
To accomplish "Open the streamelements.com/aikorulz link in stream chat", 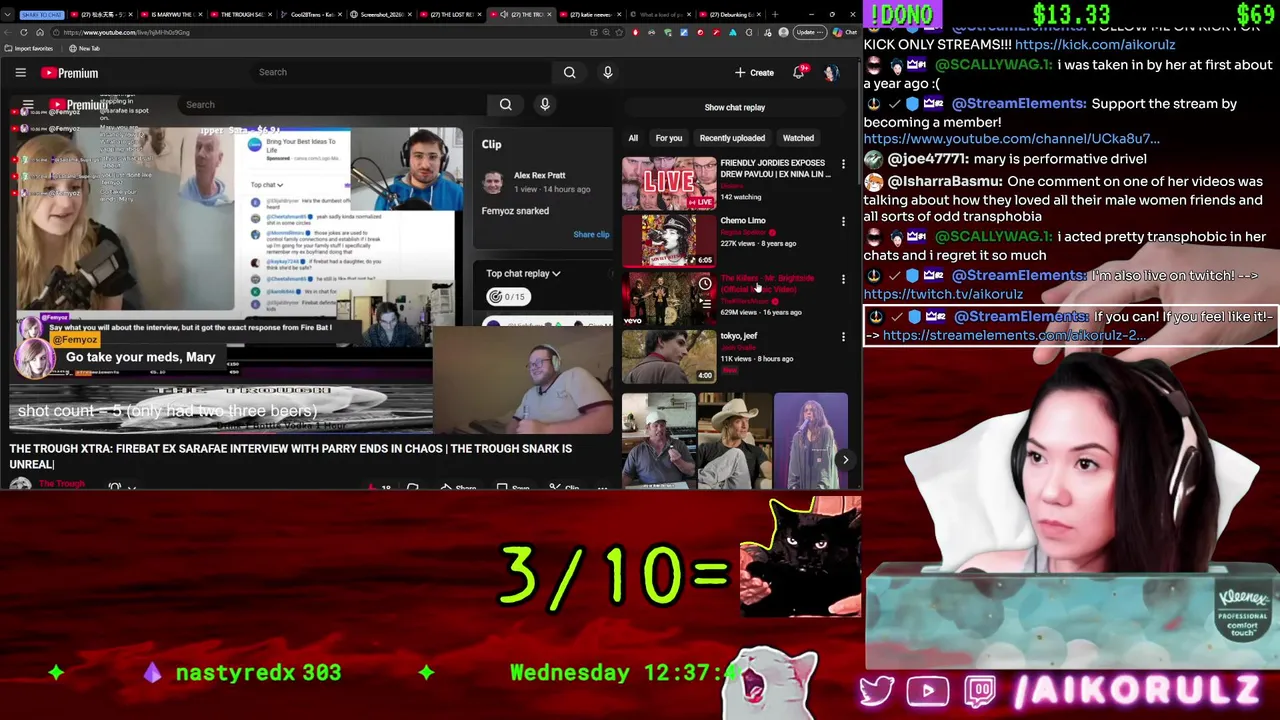I will coord(1014,335).
